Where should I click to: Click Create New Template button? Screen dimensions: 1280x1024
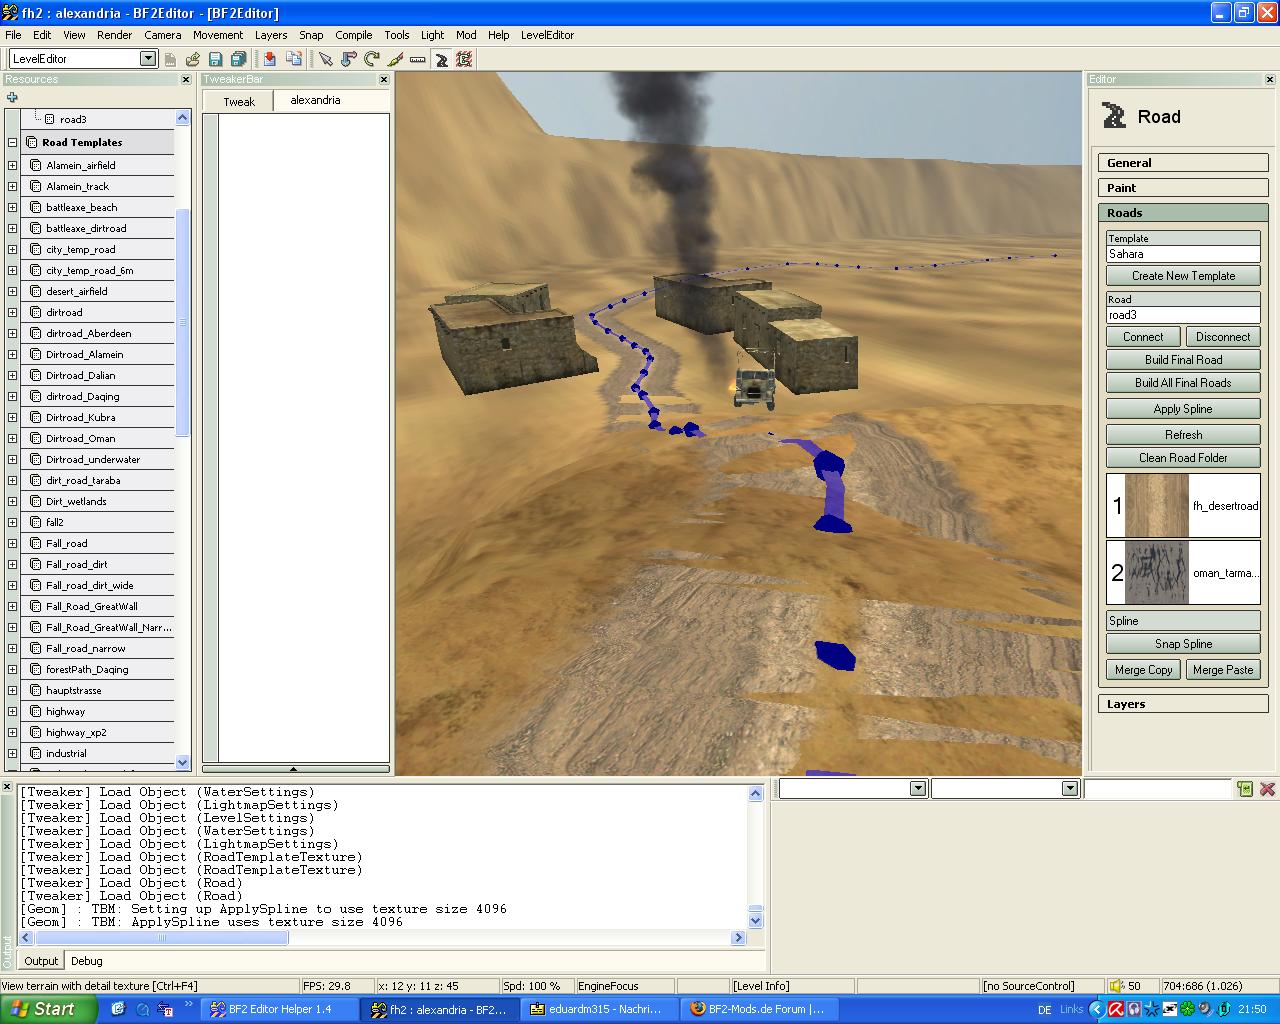[1183, 276]
